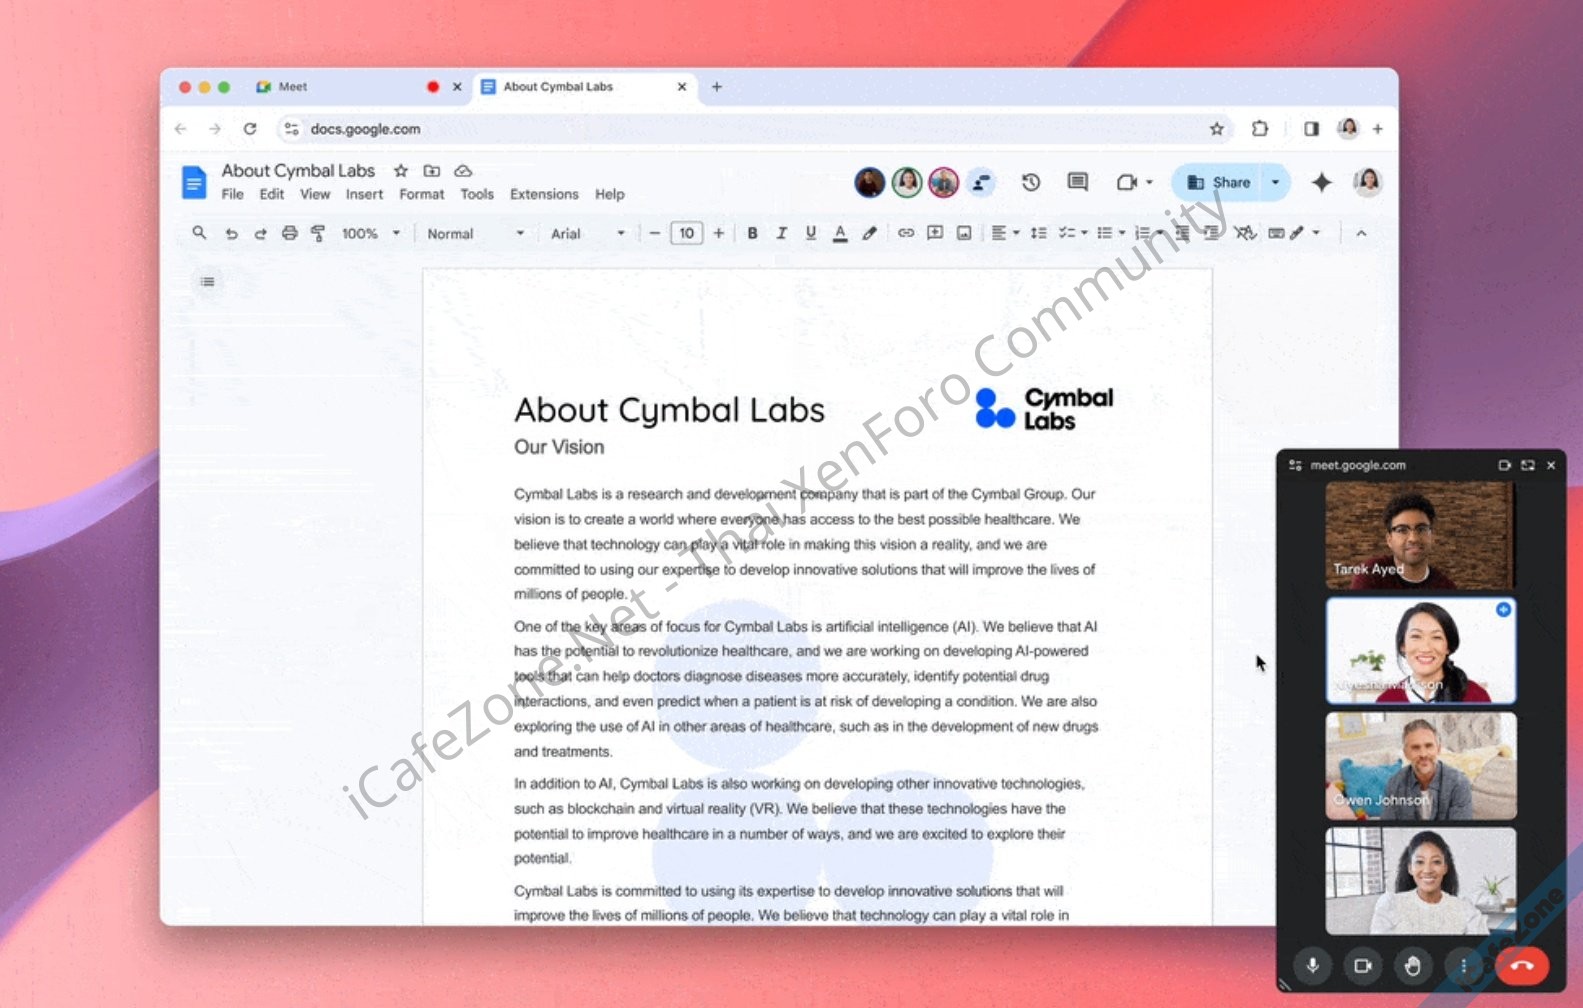End the call with red hang-up button
Image resolution: width=1583 pixels, height=1008 pixels.
point(1521,965)
